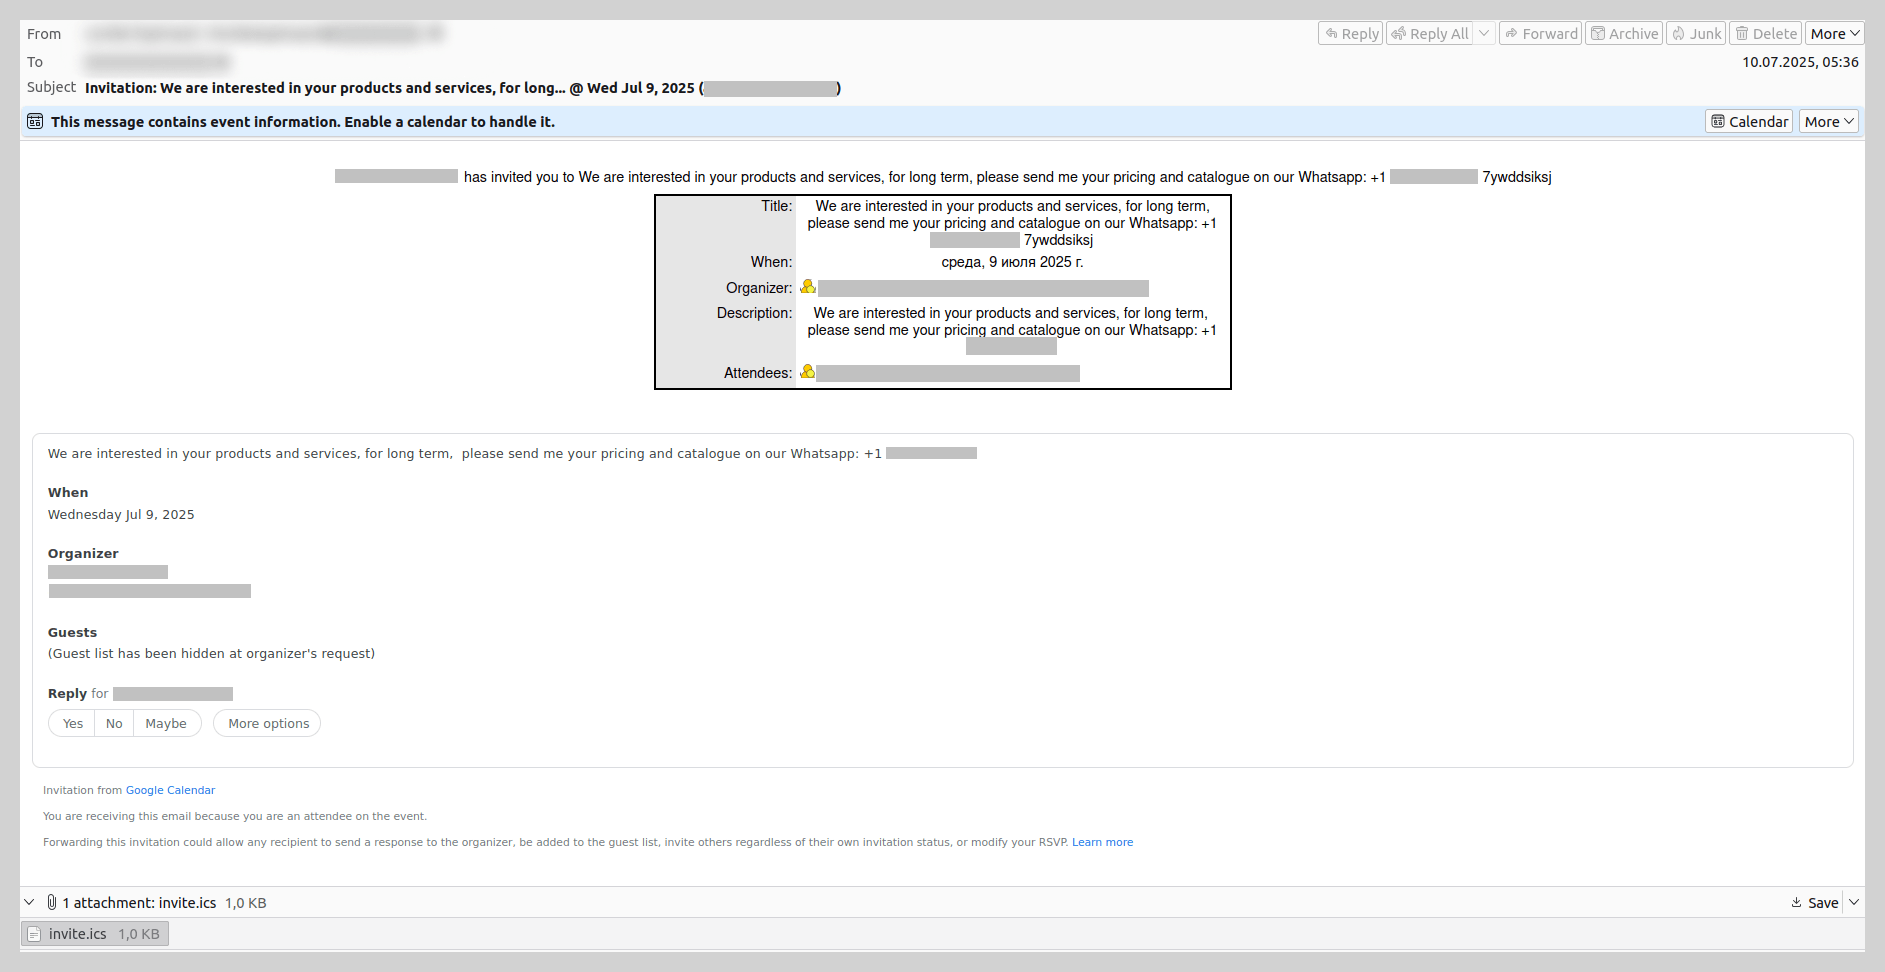
Task: Open More options in event notification bar
Action: pos(1828,122)
